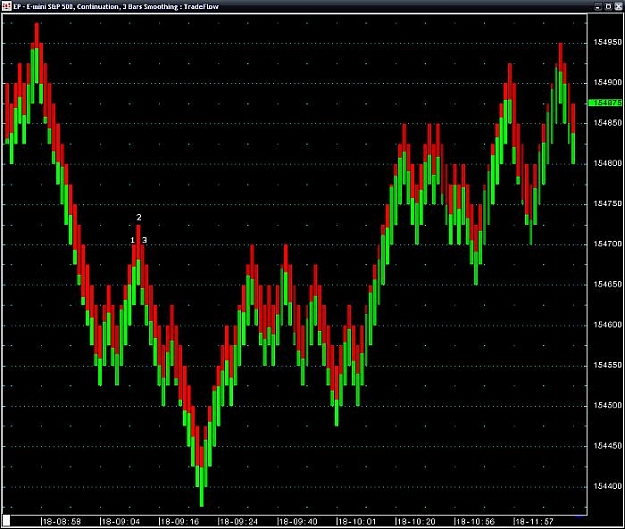
Task: Click the 18-10:56 time axis label
Action: tap(474, 521)
